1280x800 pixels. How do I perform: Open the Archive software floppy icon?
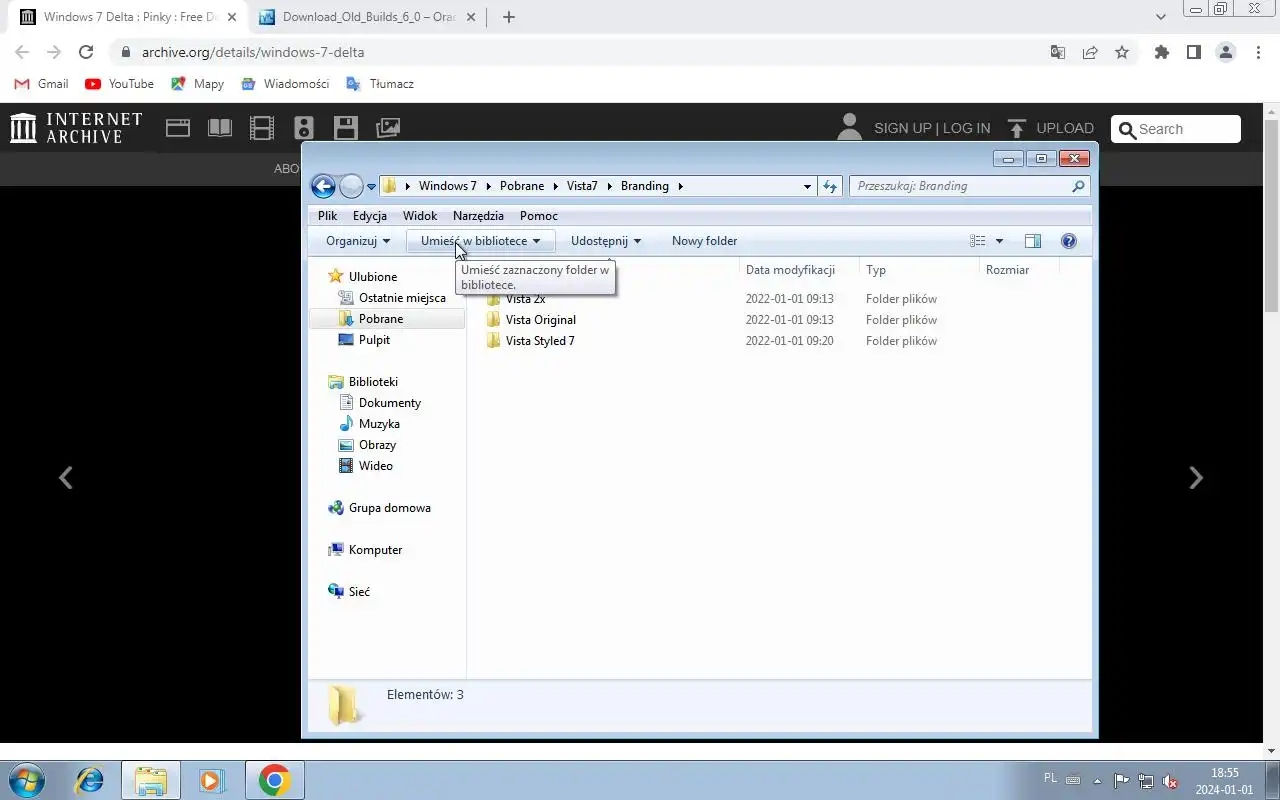pyautogui.click(x=346, y=128)
